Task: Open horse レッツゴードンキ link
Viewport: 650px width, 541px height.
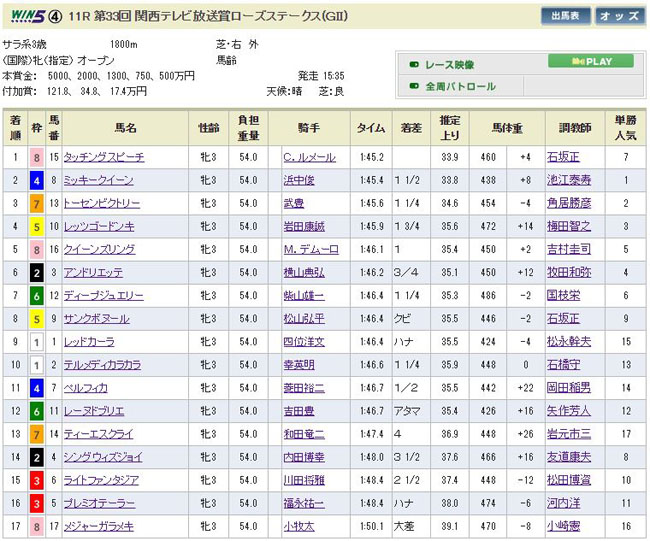Action: click(x=98, y=227)
